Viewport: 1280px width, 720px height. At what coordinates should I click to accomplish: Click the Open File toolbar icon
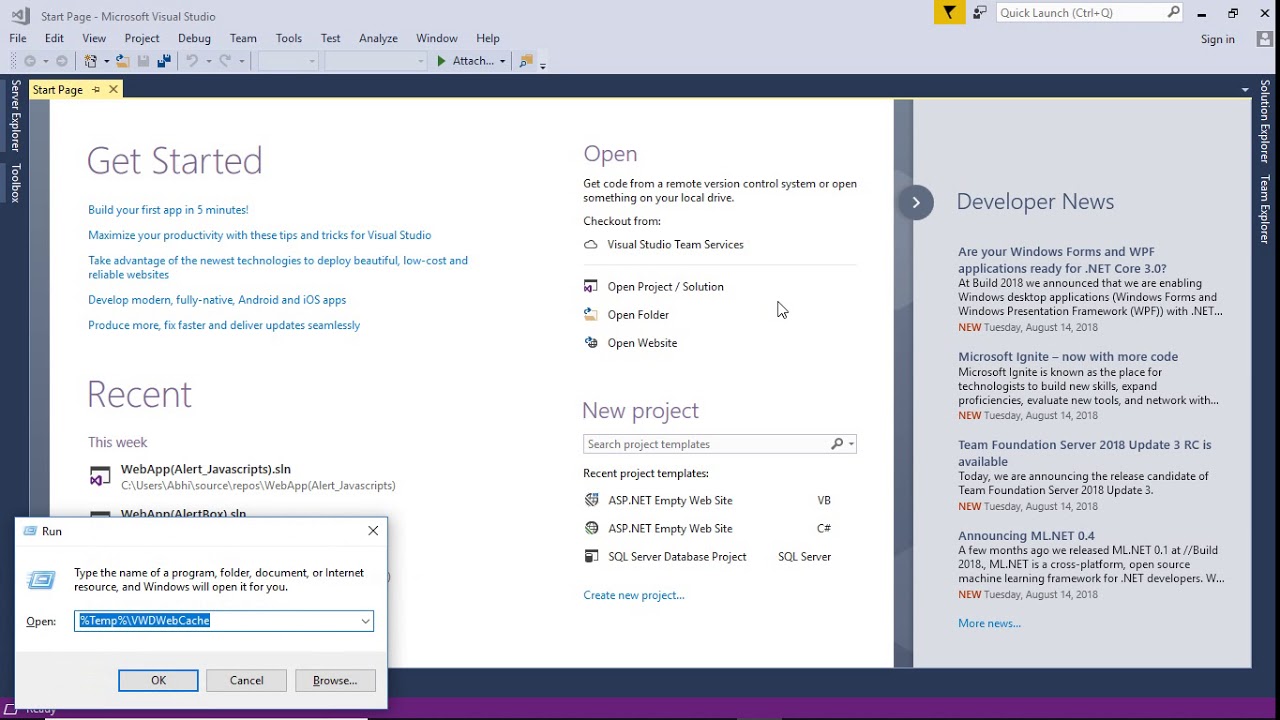122,61
